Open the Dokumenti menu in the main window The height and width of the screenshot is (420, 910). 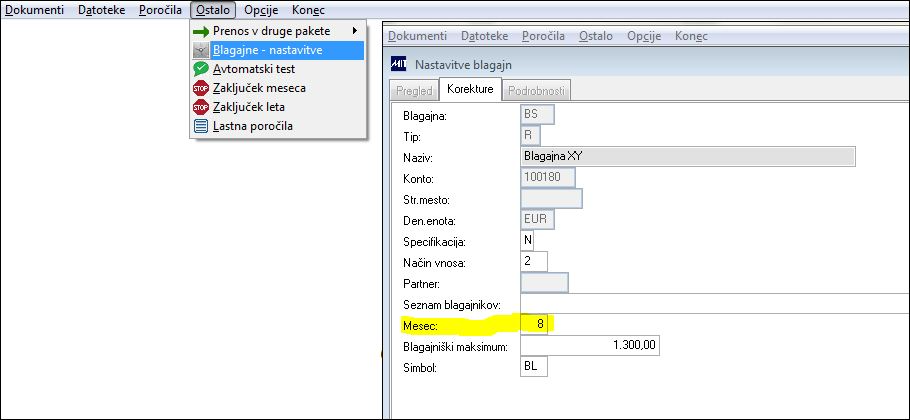coord(34,10)
